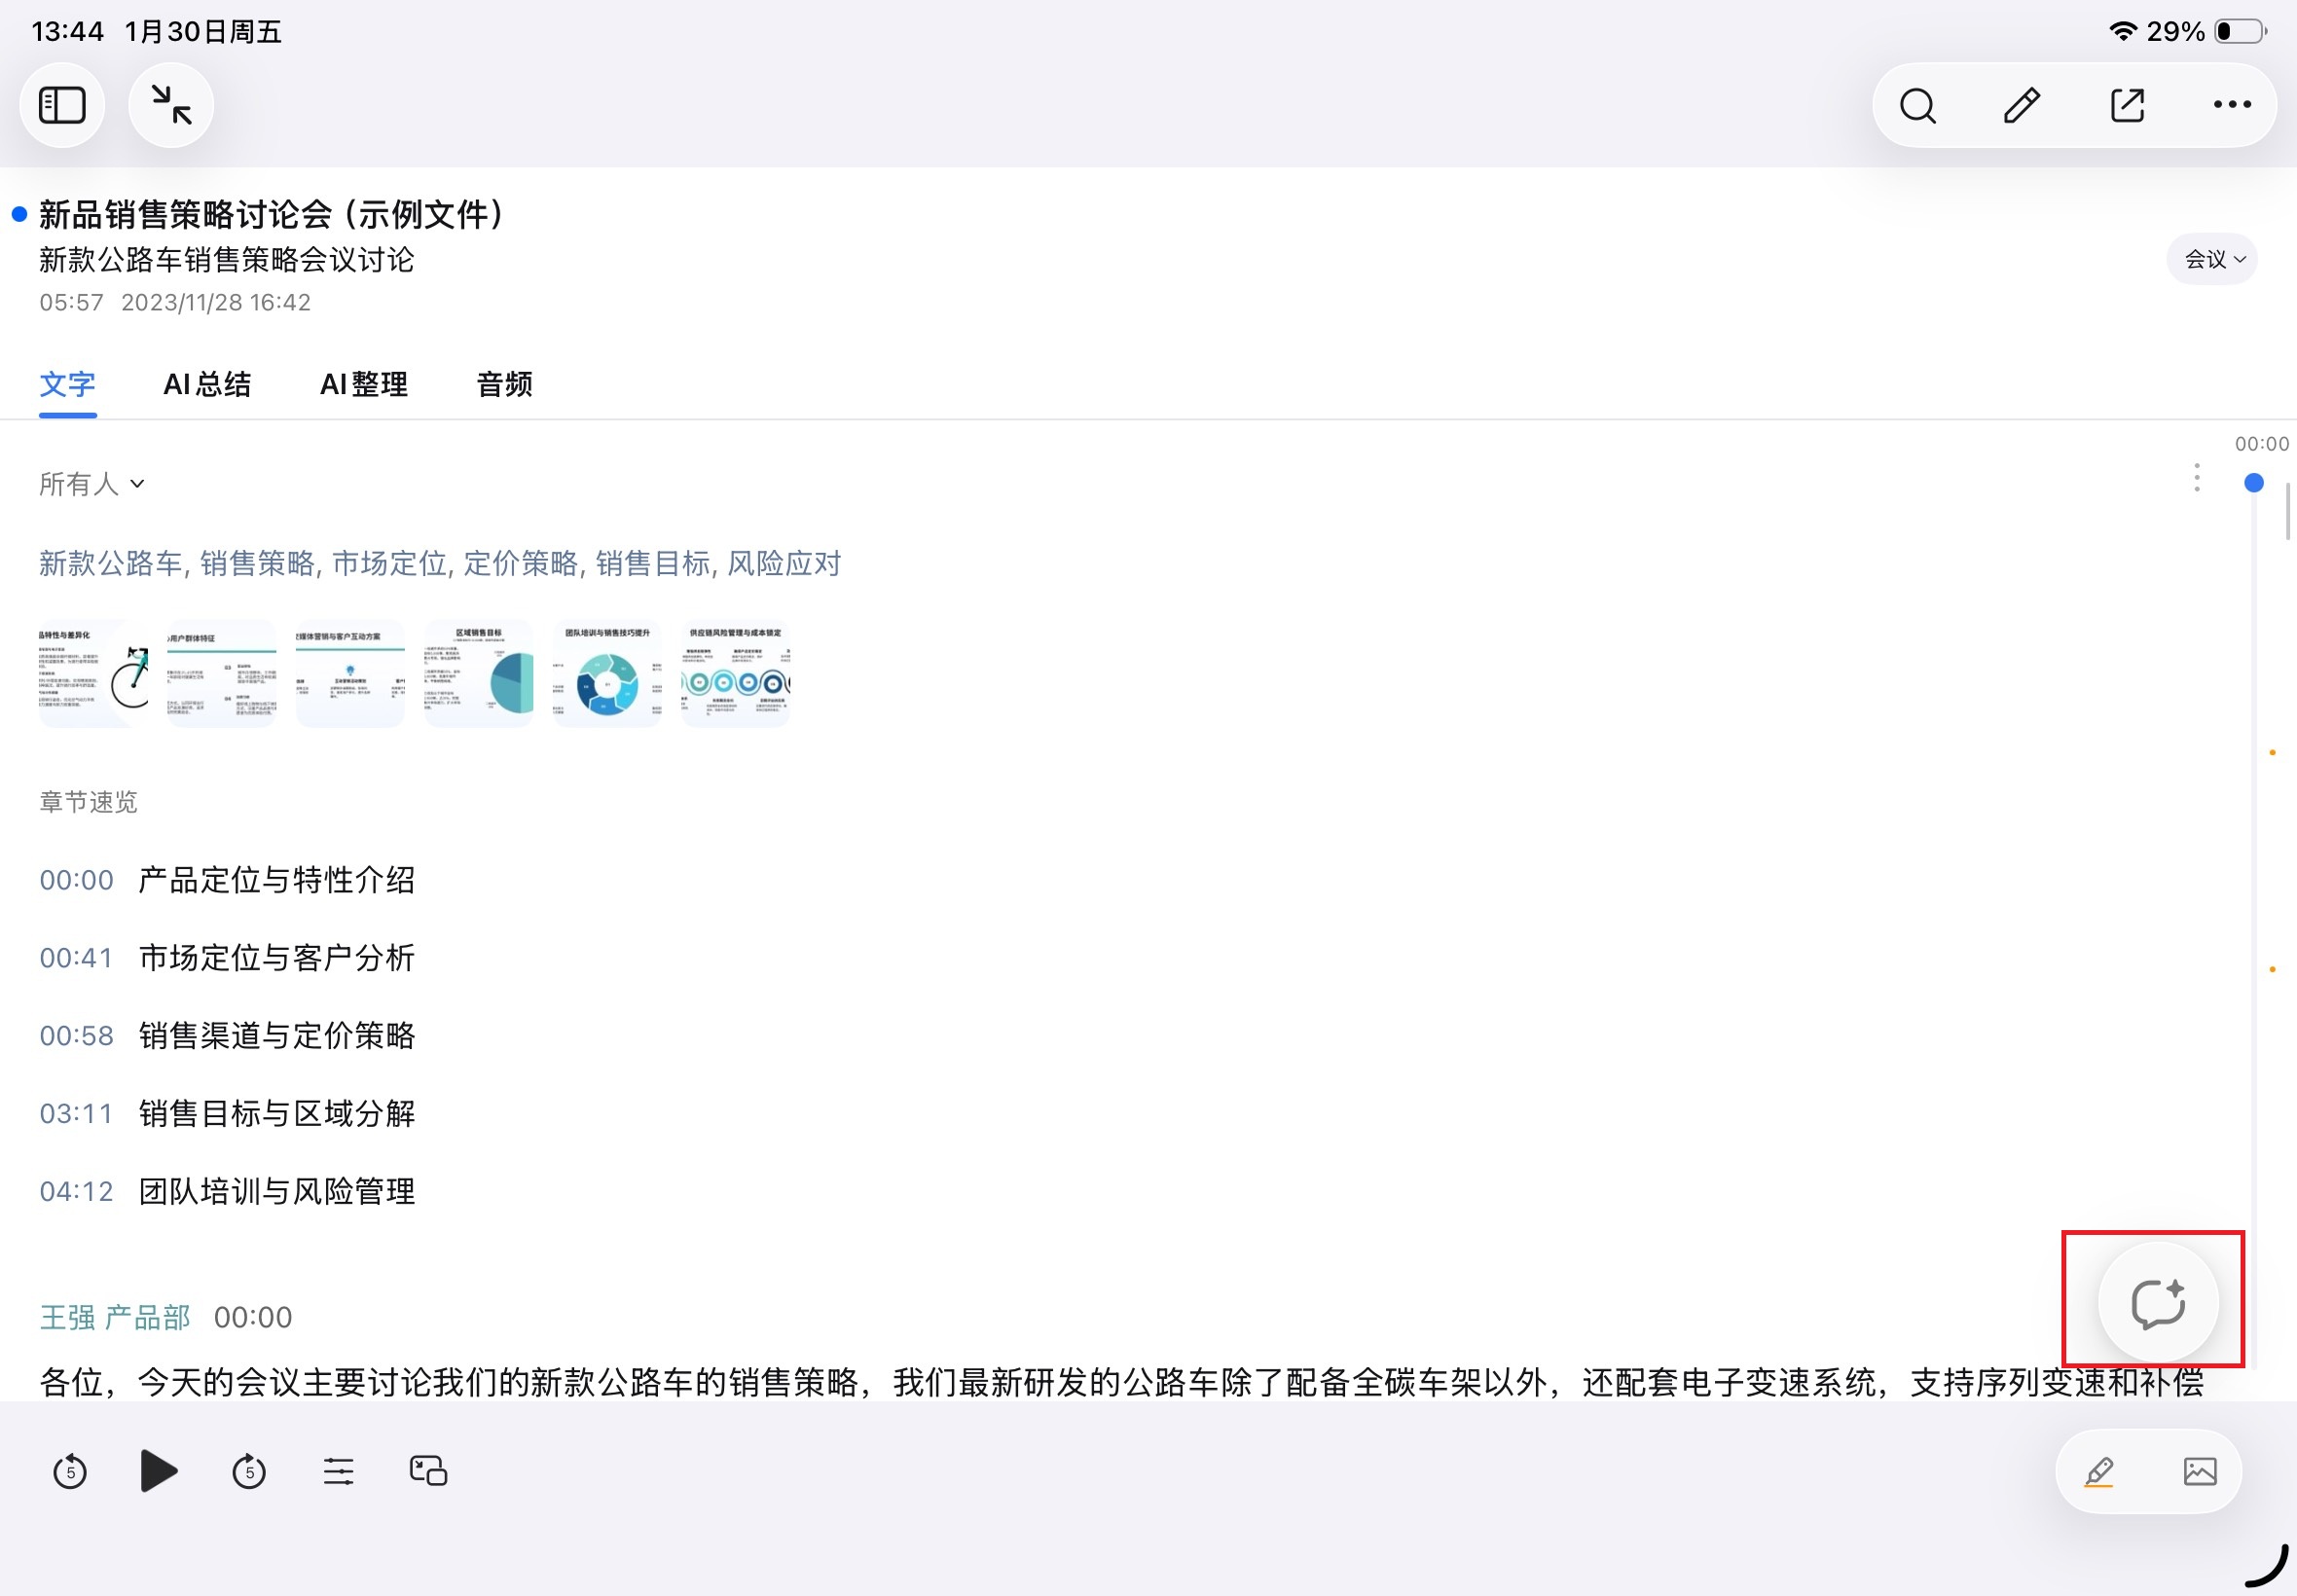The width and height of the screenshot is (2297, 1596).
Task: Select the edit pen tool
Action: [x=2020, y=104]
